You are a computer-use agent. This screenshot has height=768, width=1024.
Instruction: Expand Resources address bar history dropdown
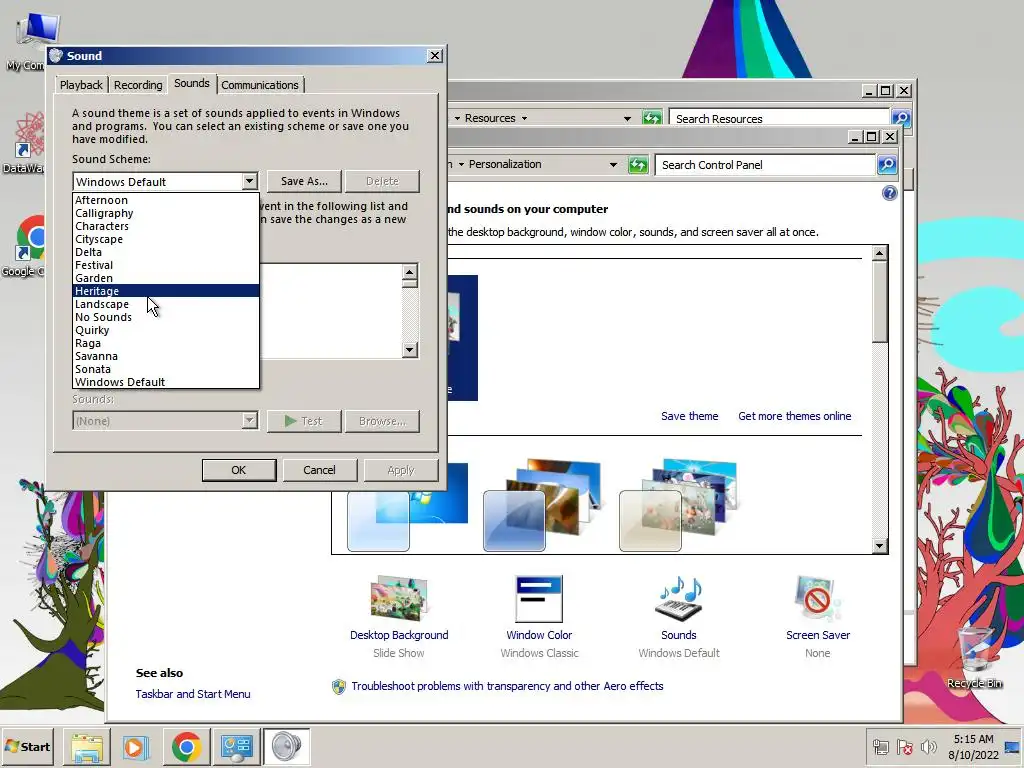pos(627,119)
